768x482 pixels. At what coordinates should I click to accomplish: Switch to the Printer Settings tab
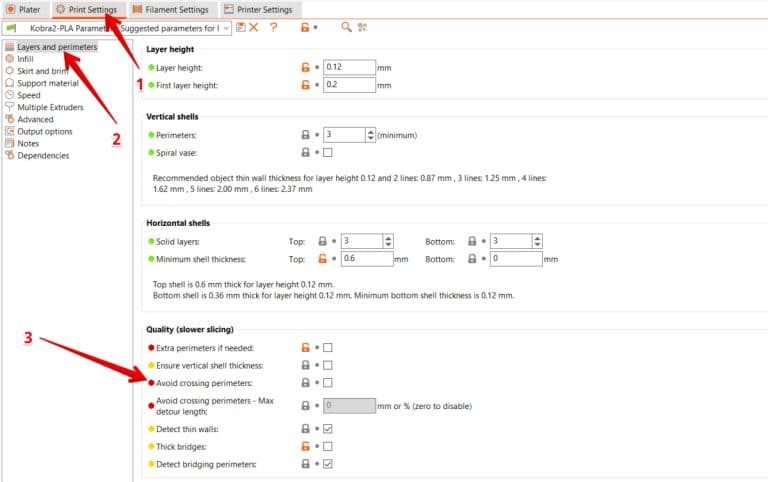pos(258,10)
